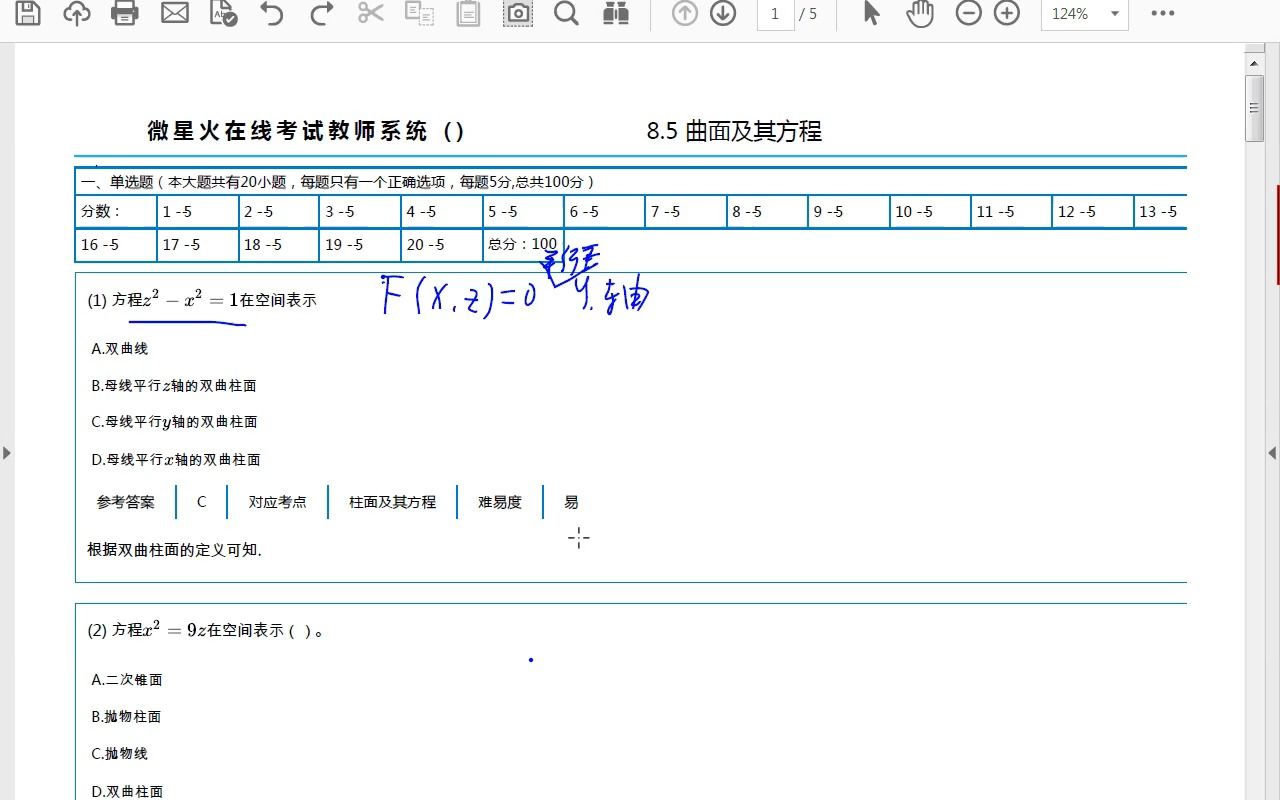Image resolution: width=1280 pixels, height=800 pixels.
Task: Click the '柱面及其方程' cell
Action: click(x=392, y=502)
